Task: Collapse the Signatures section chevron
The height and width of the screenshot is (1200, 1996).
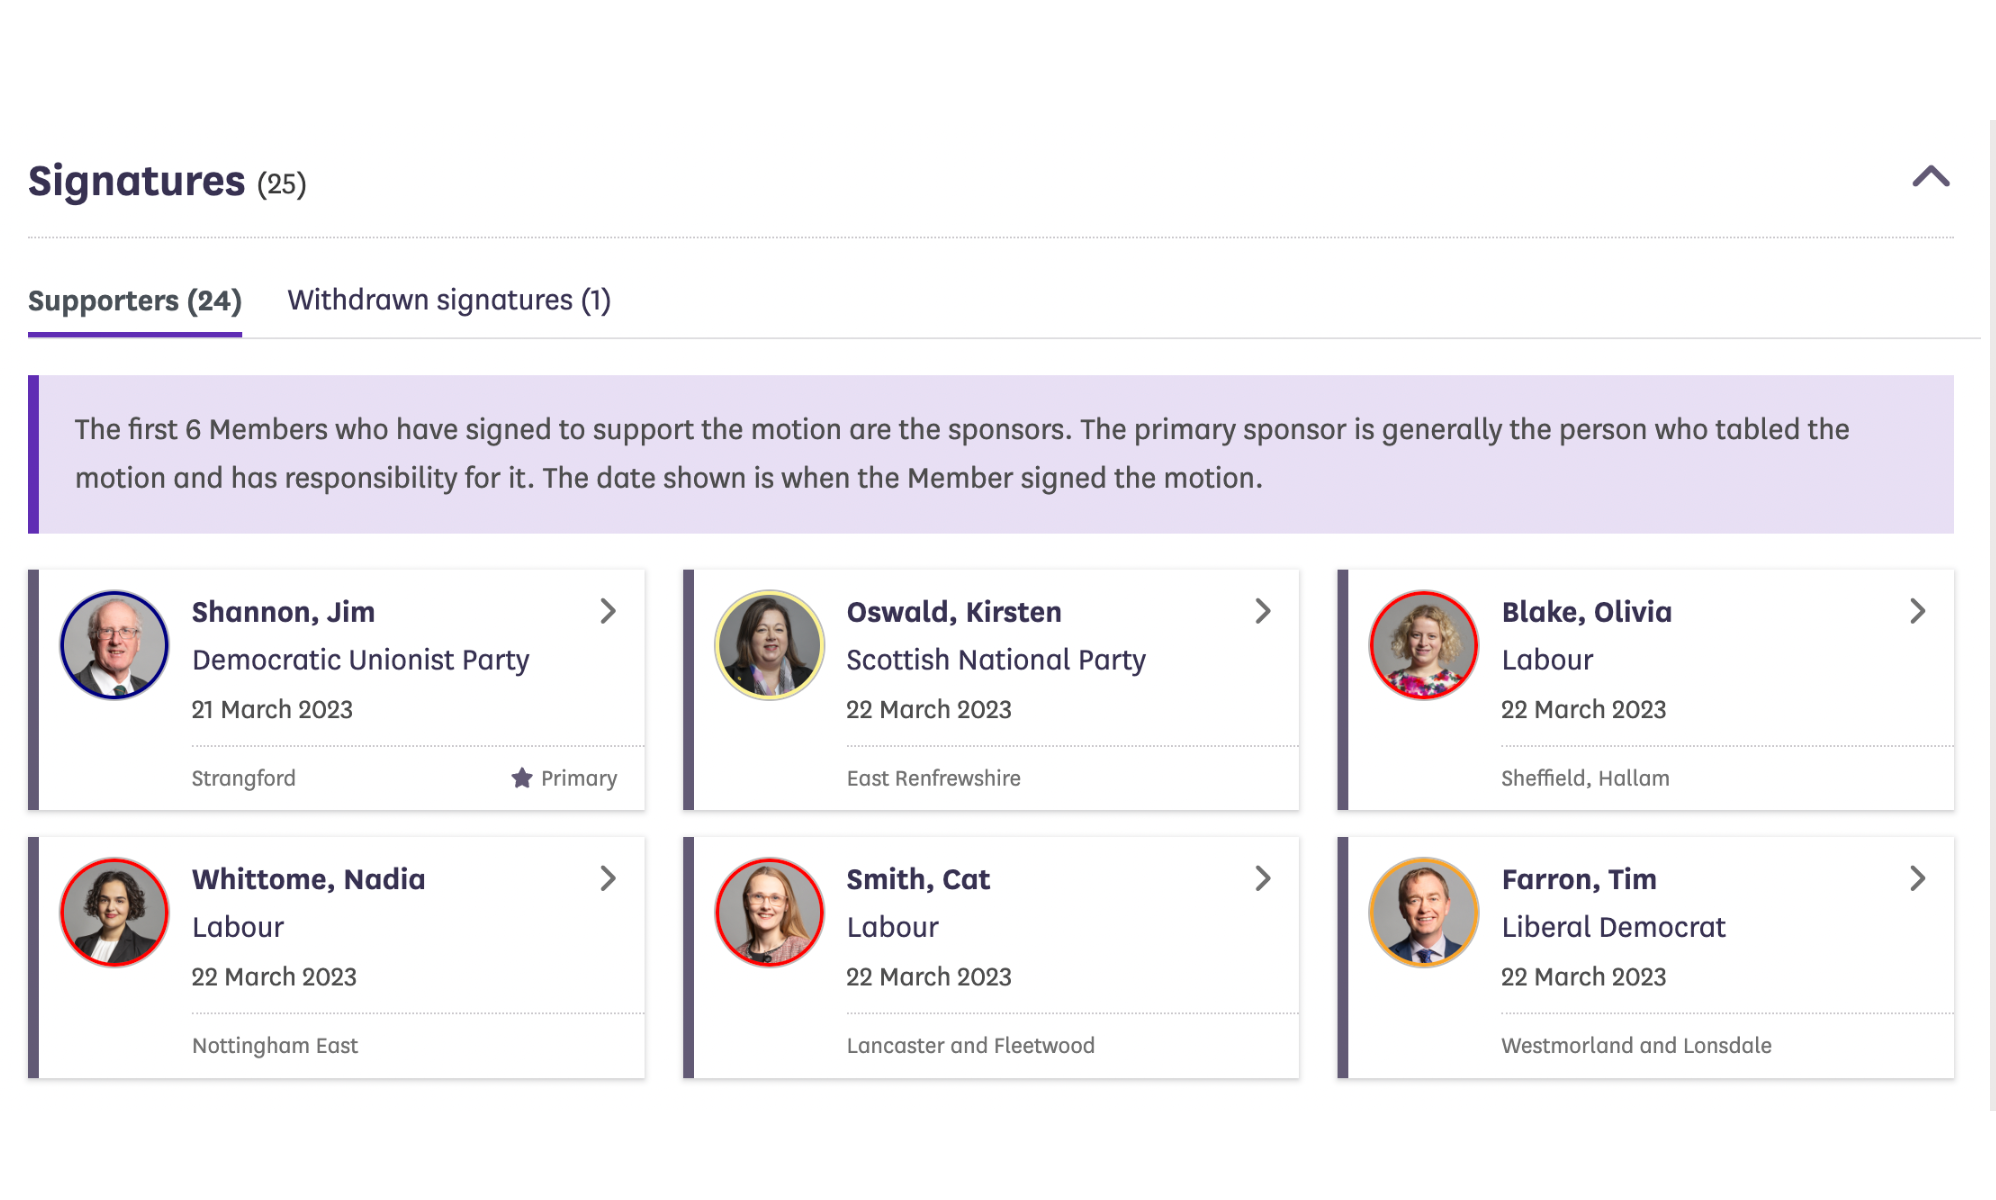Action: tap(1930, 178)
